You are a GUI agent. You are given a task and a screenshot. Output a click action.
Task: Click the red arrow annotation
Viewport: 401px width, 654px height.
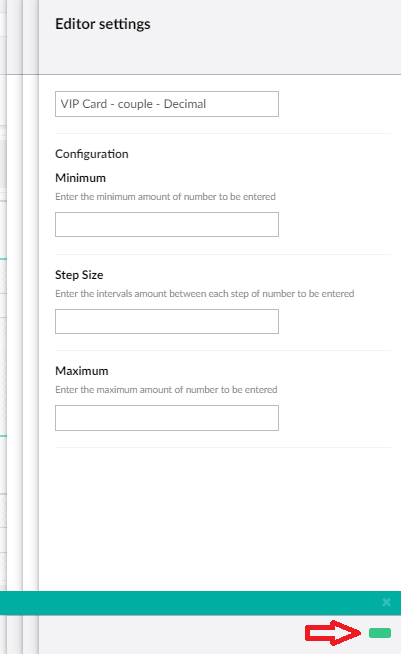[333, 633]
